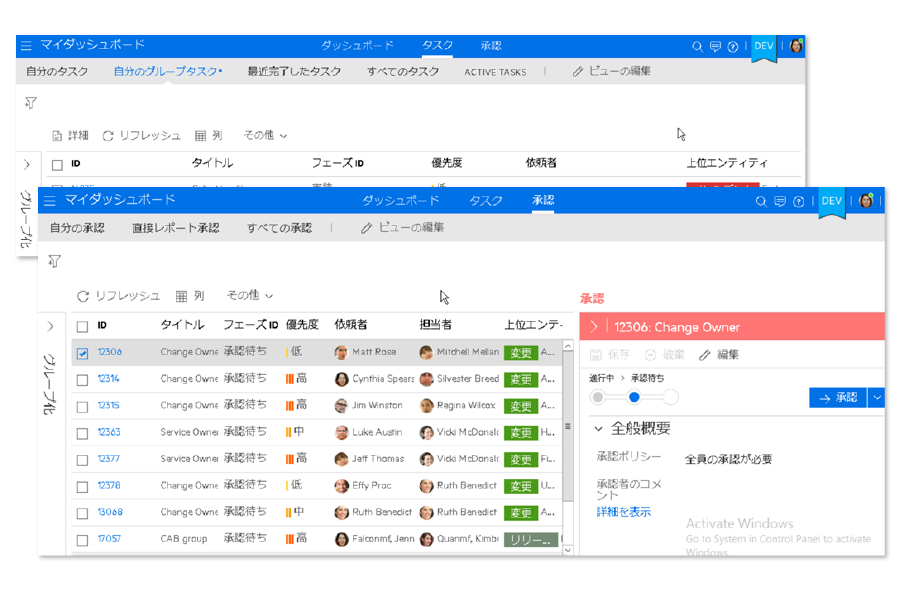The height and width of the screenshot is (600, 900).
Task: Check checkbox for row 12377
Action: click(x=83, y=460)
